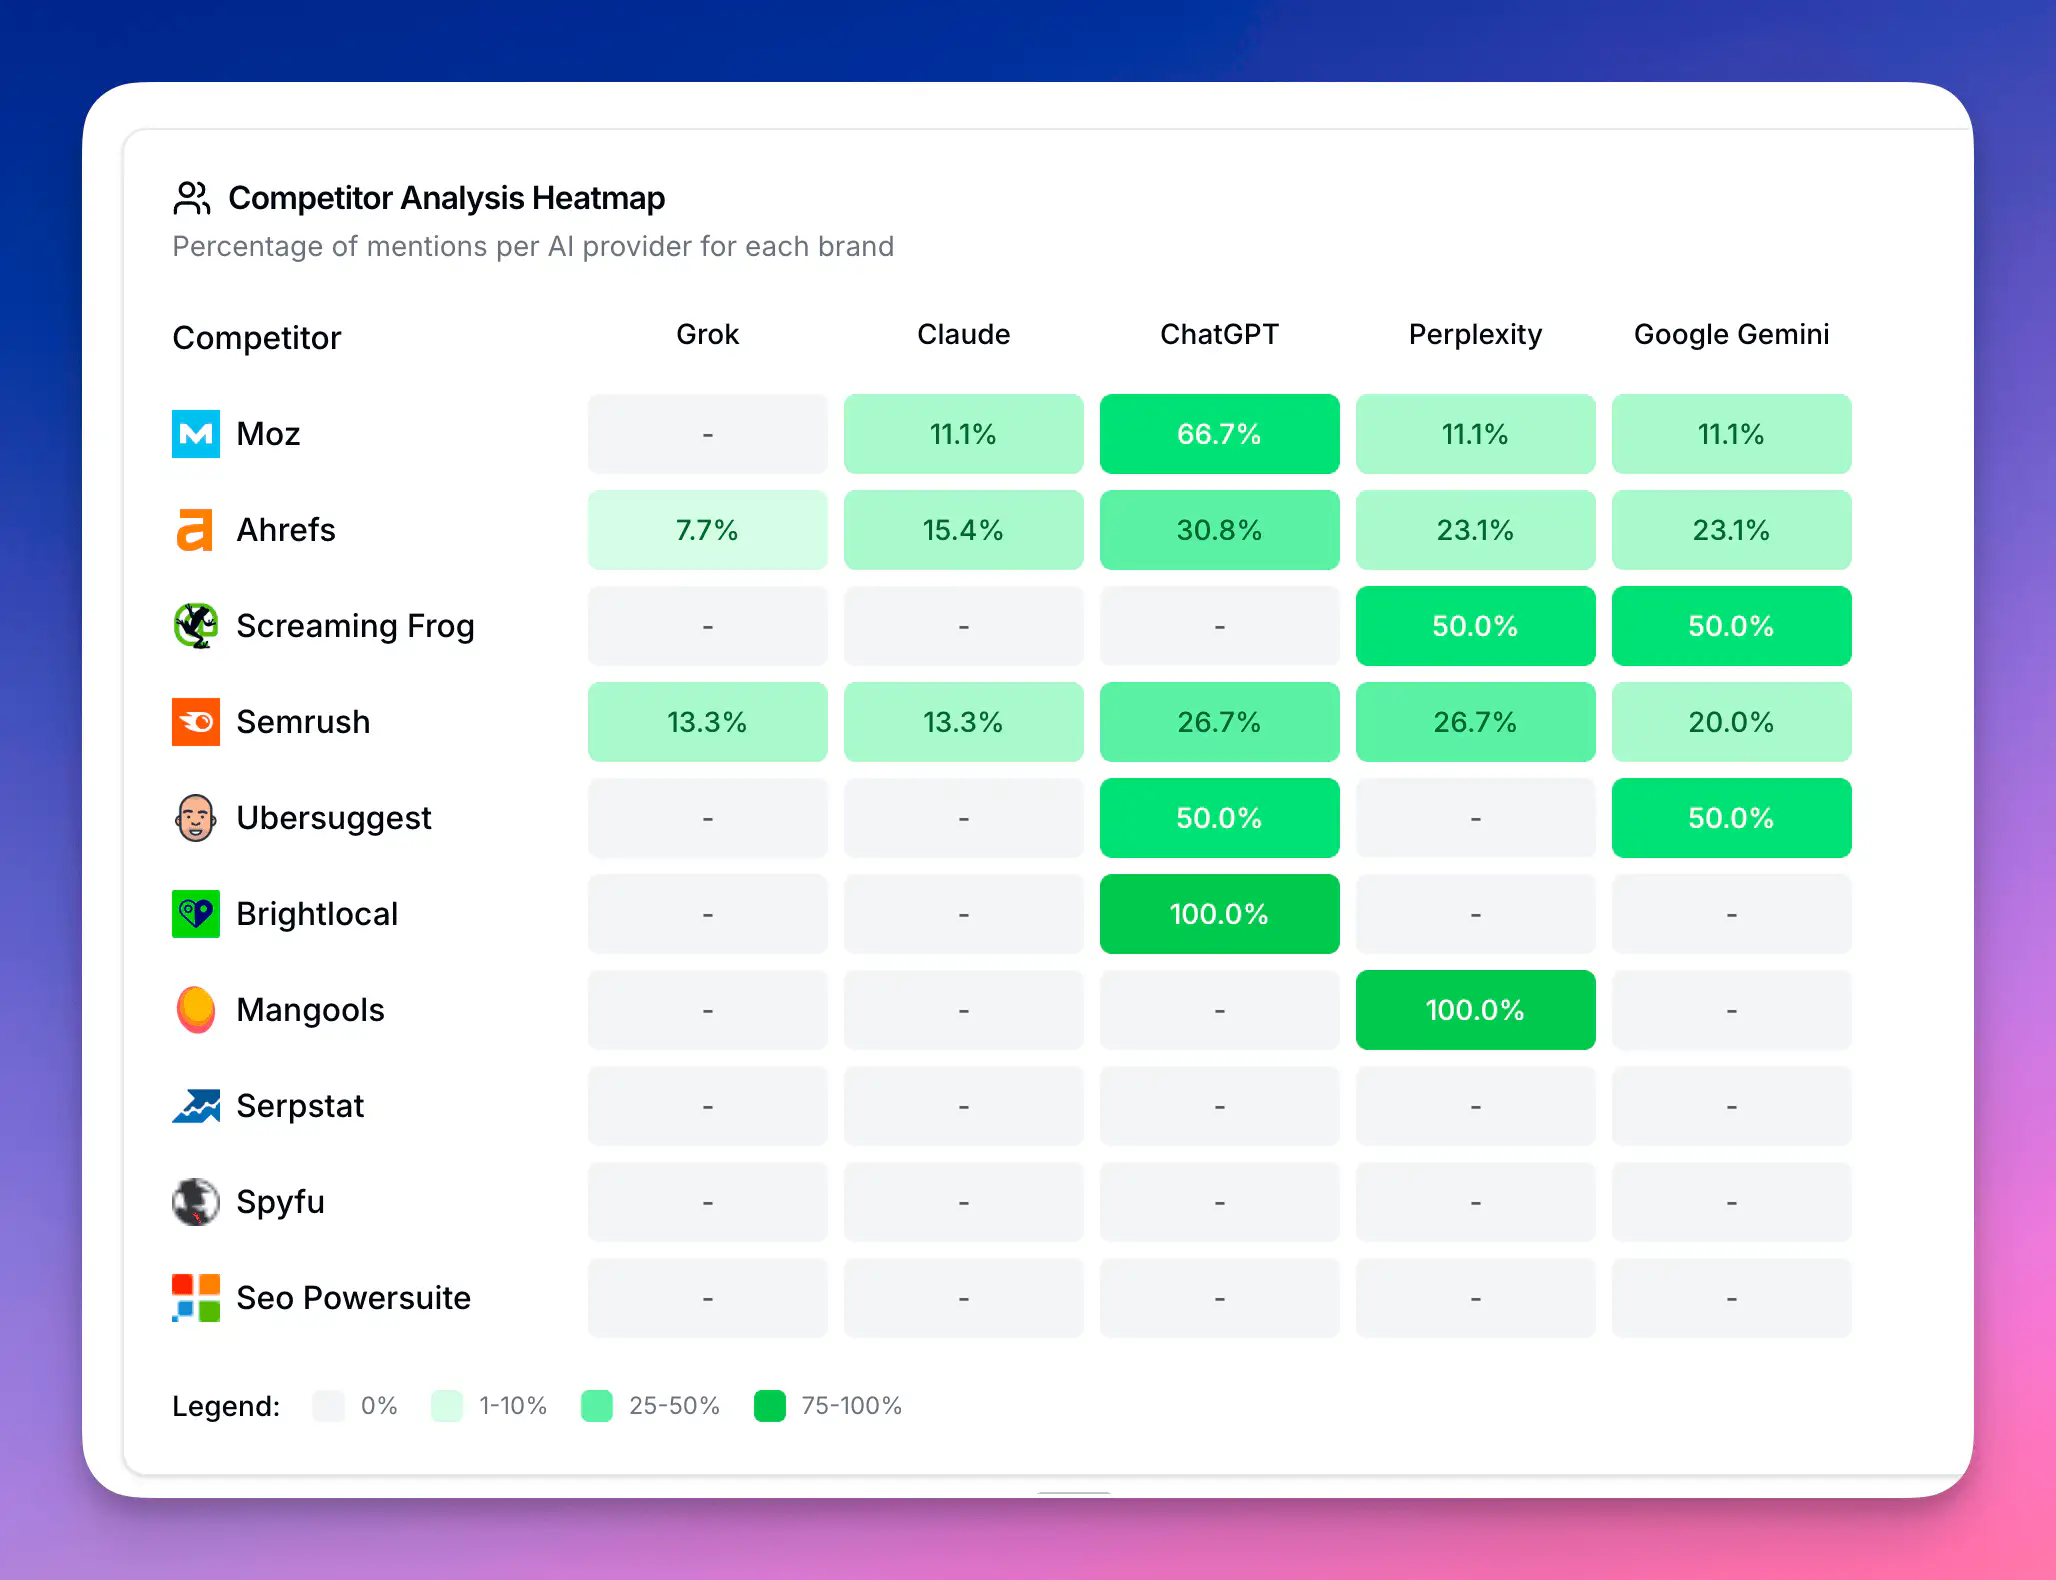Click Ahrefs' 7.7% Grok cell
2056x1580 pixels.
[707, 530]
